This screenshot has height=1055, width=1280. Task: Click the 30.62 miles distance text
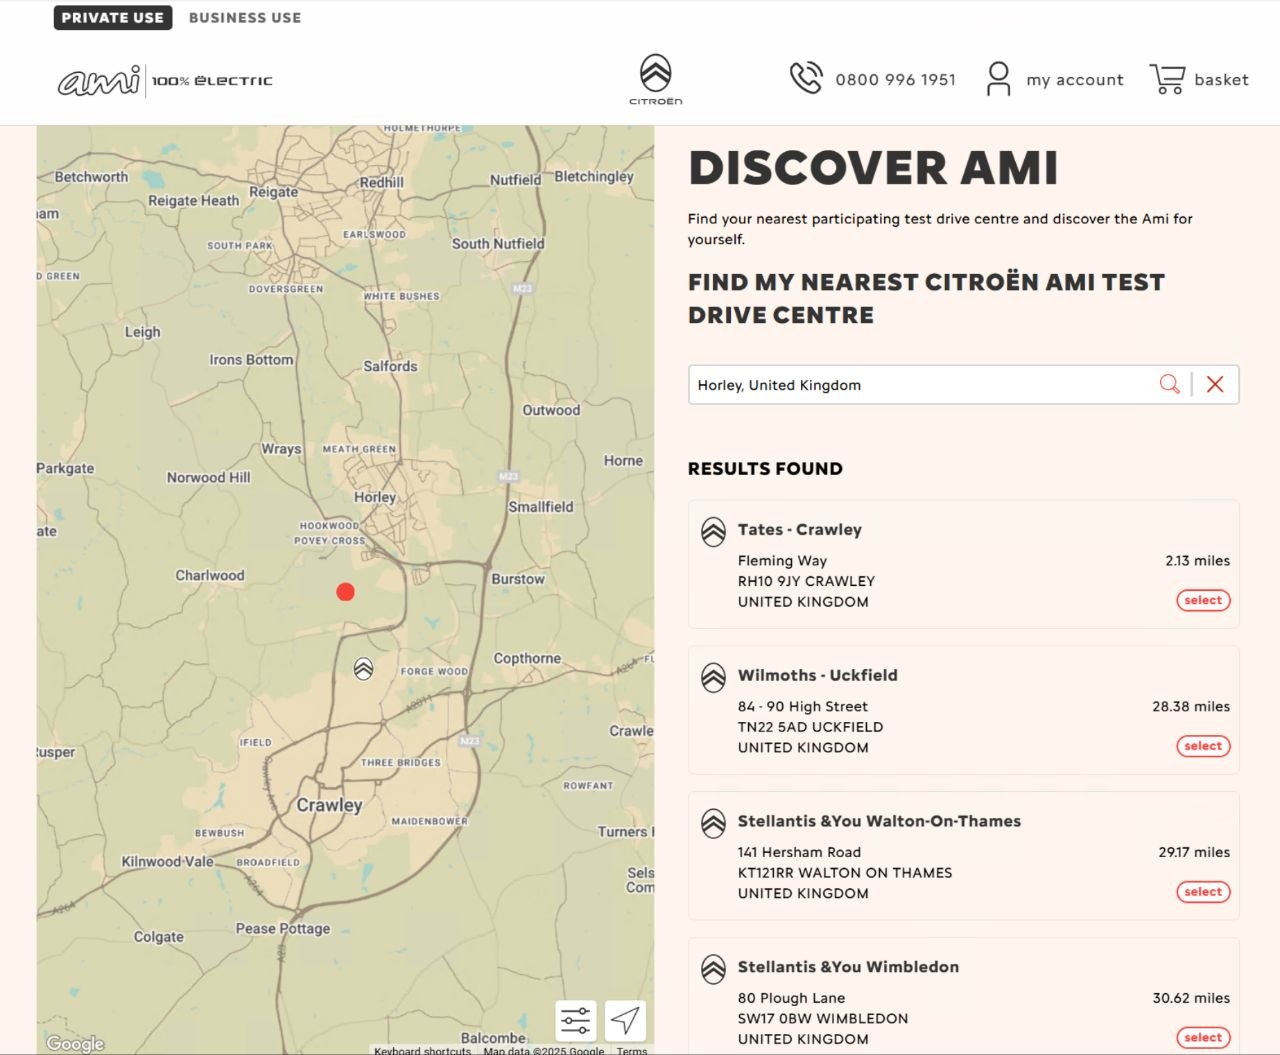pos(1191,999)
